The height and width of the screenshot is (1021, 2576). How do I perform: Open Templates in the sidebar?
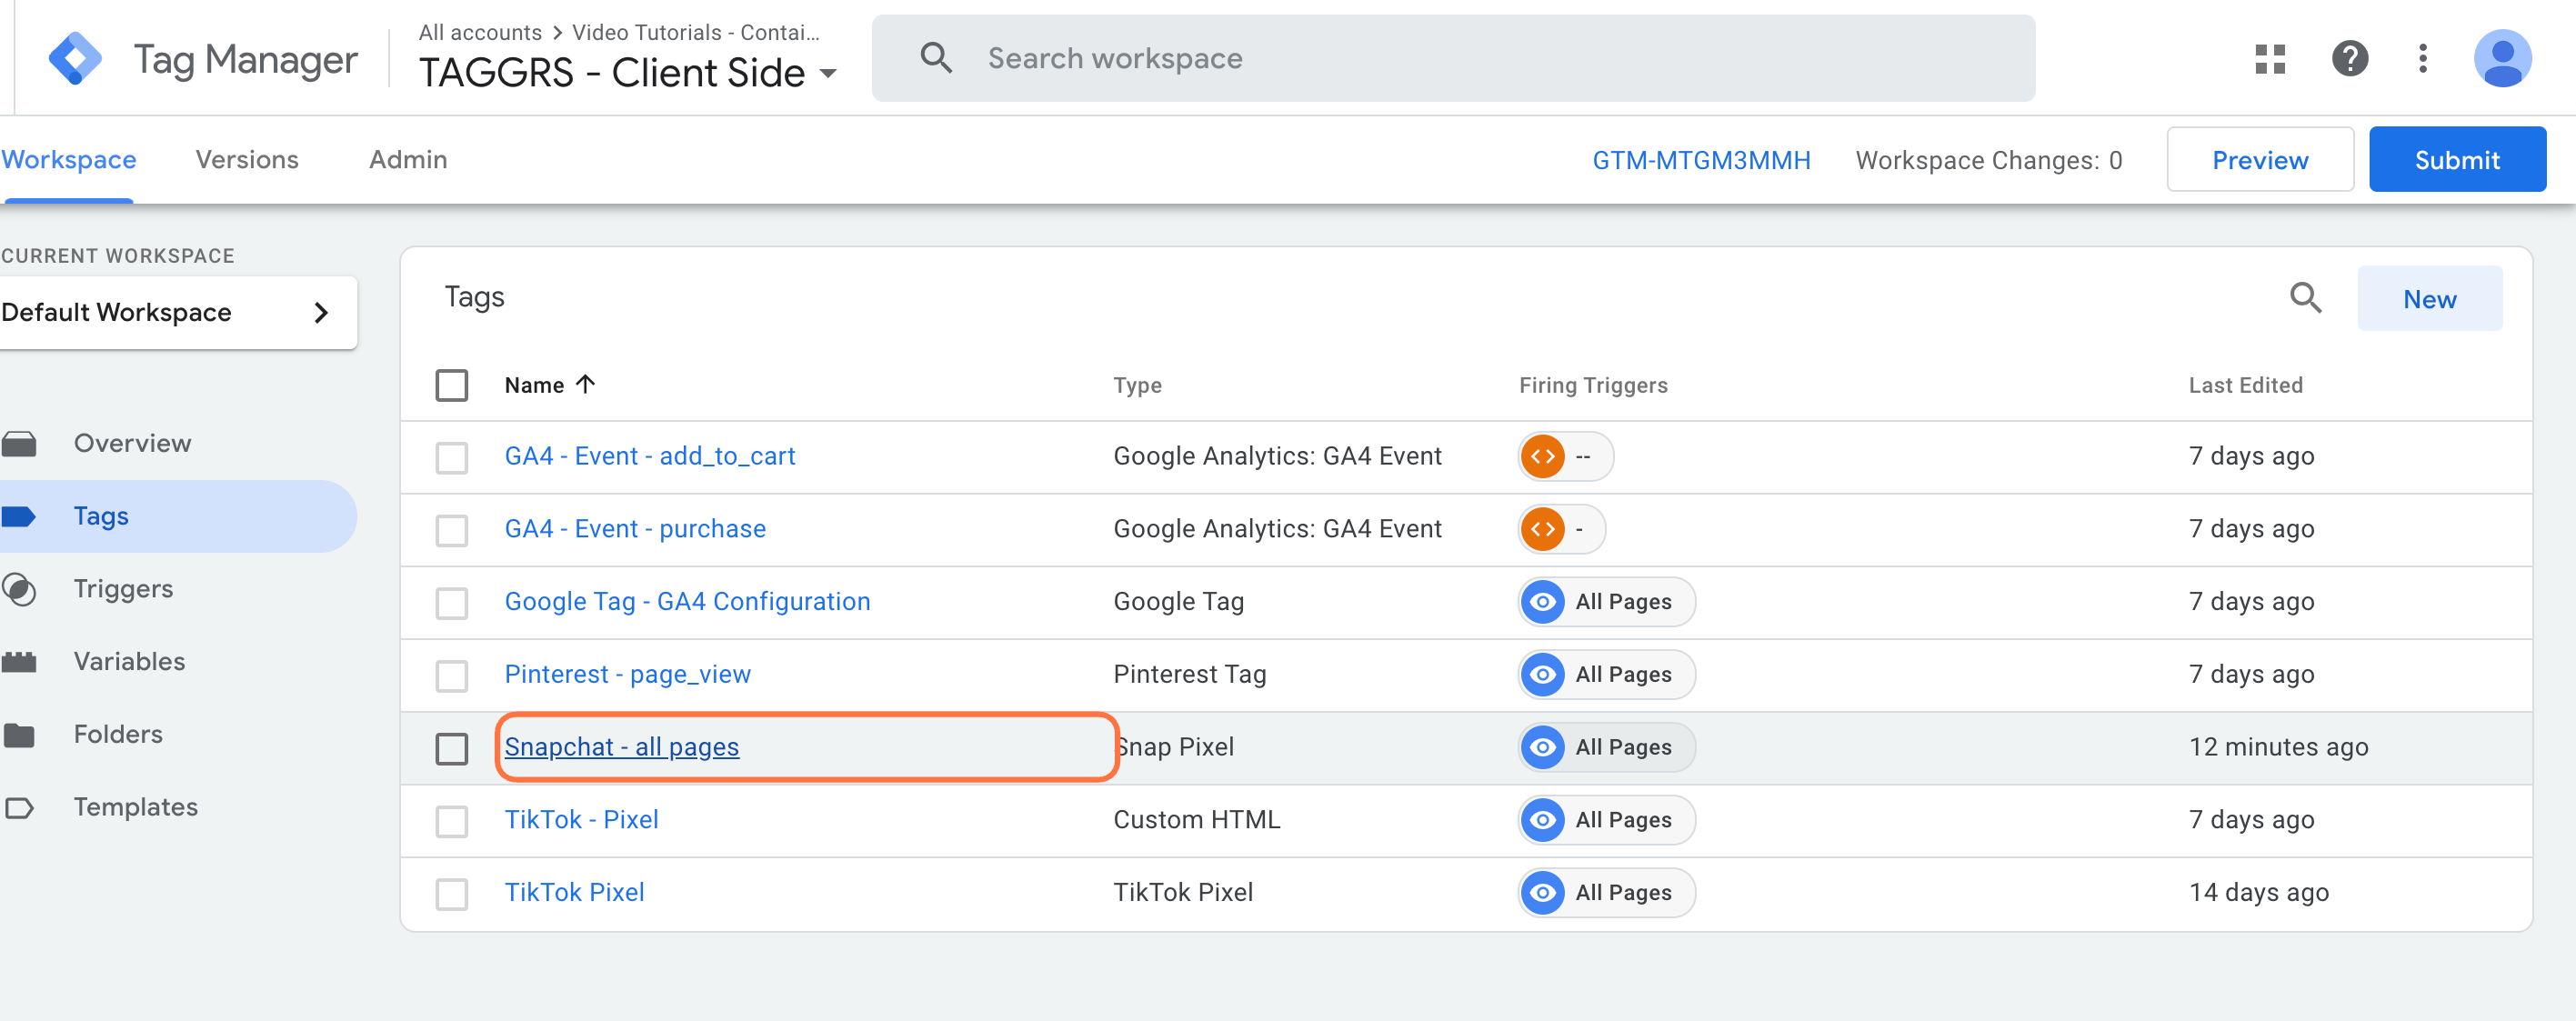135,807
